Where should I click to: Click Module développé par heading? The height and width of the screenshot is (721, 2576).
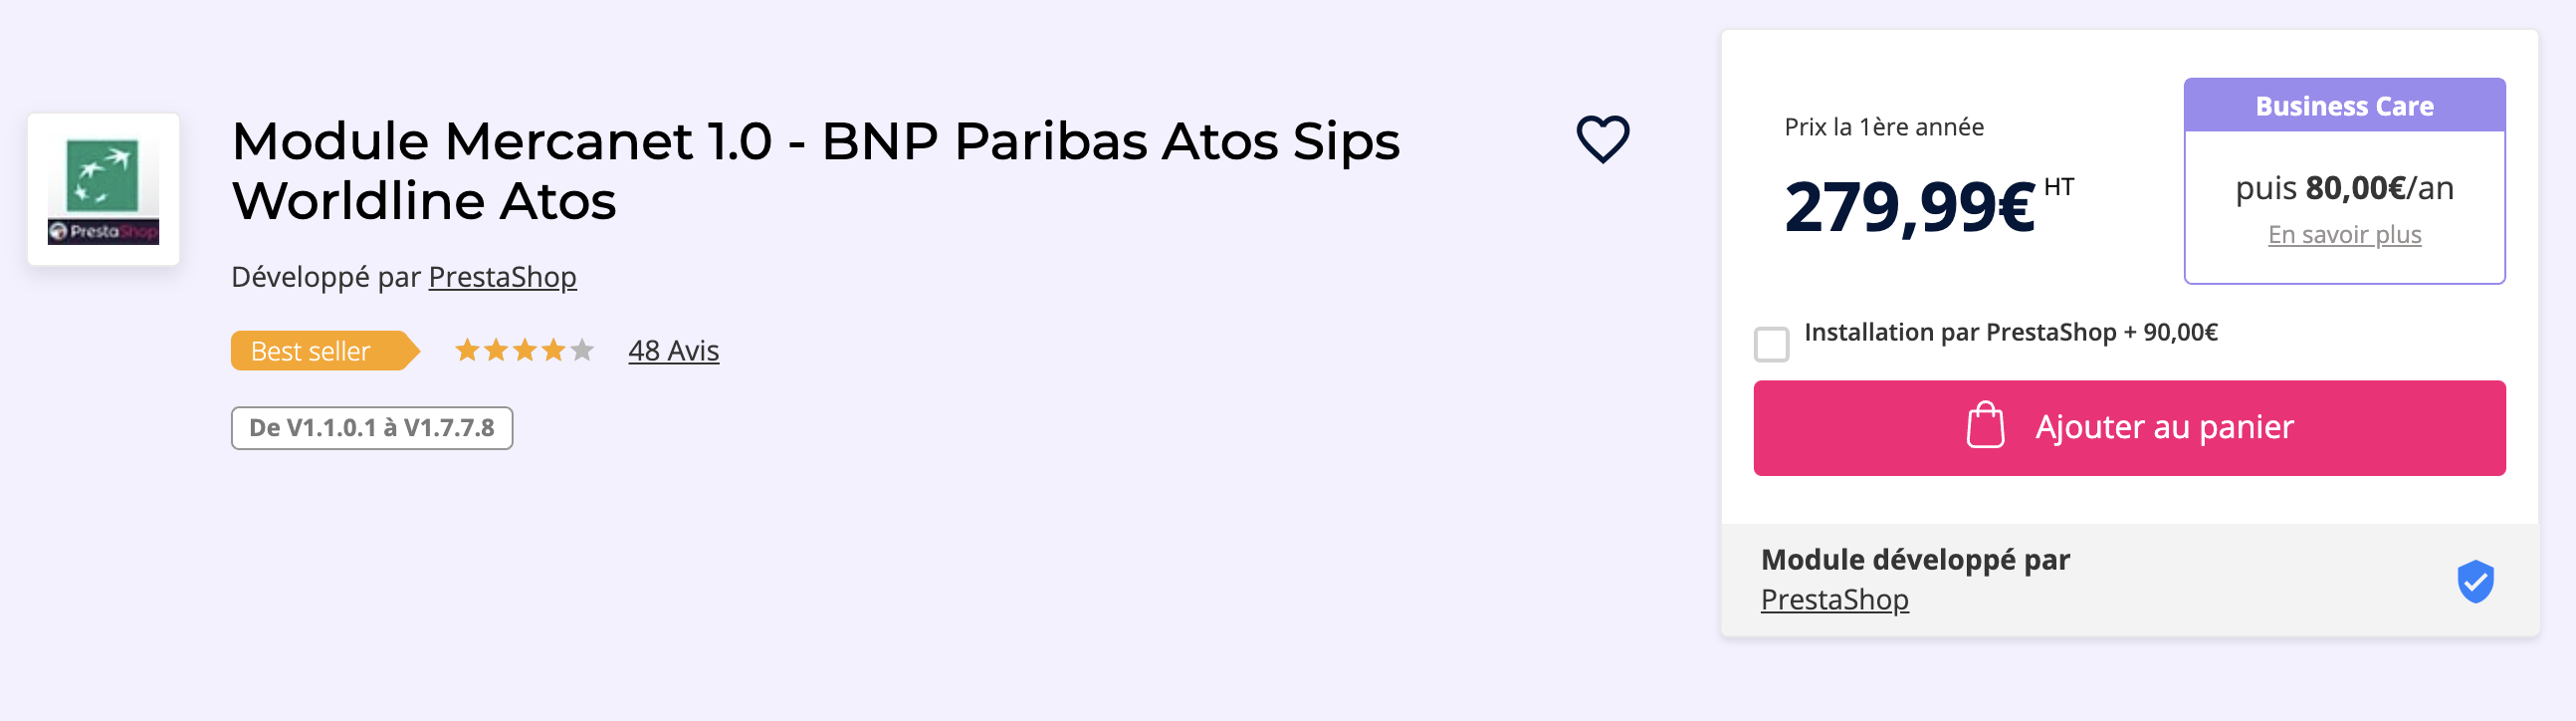[x=1915, y=560]
